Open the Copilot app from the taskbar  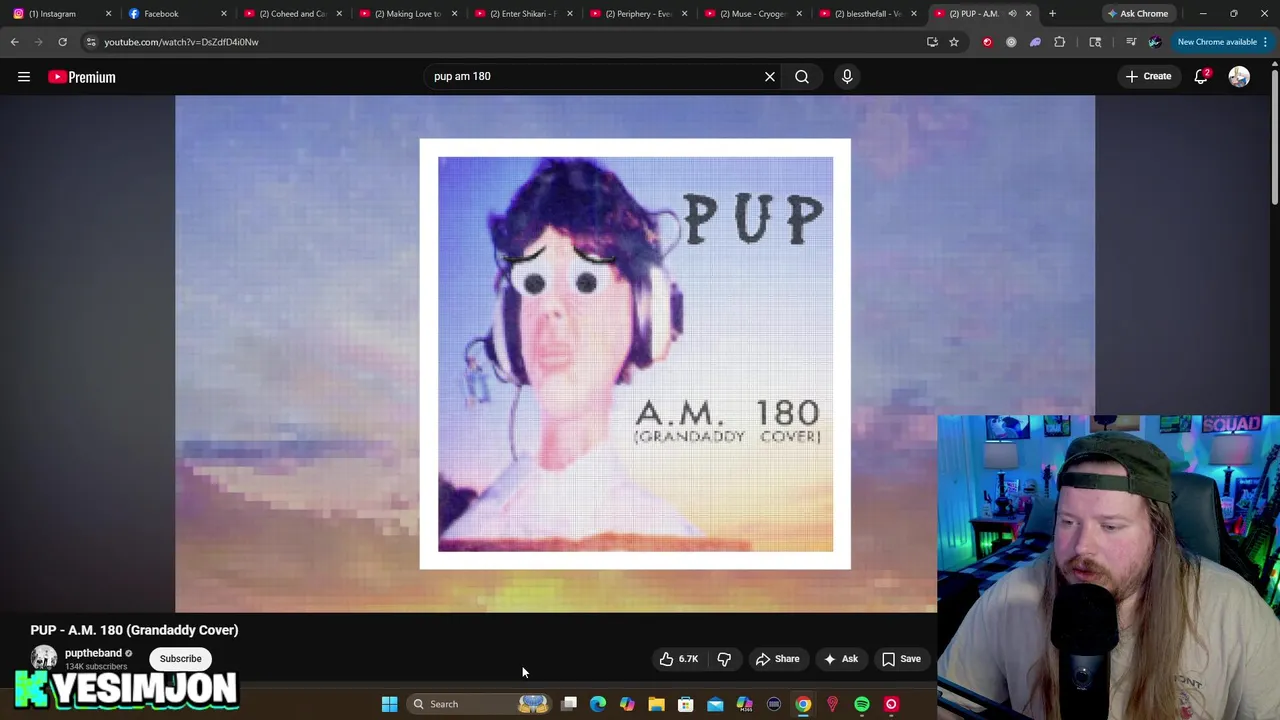pos(627,704)
